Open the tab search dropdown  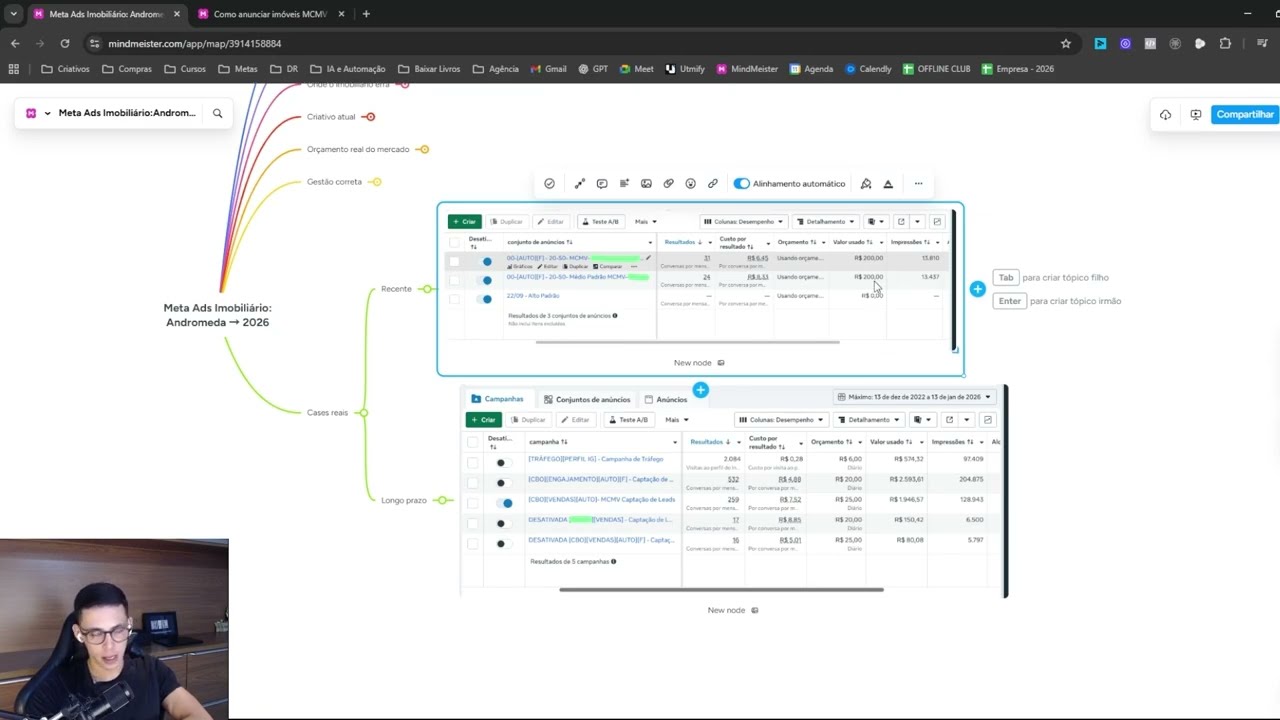[13, 14]
